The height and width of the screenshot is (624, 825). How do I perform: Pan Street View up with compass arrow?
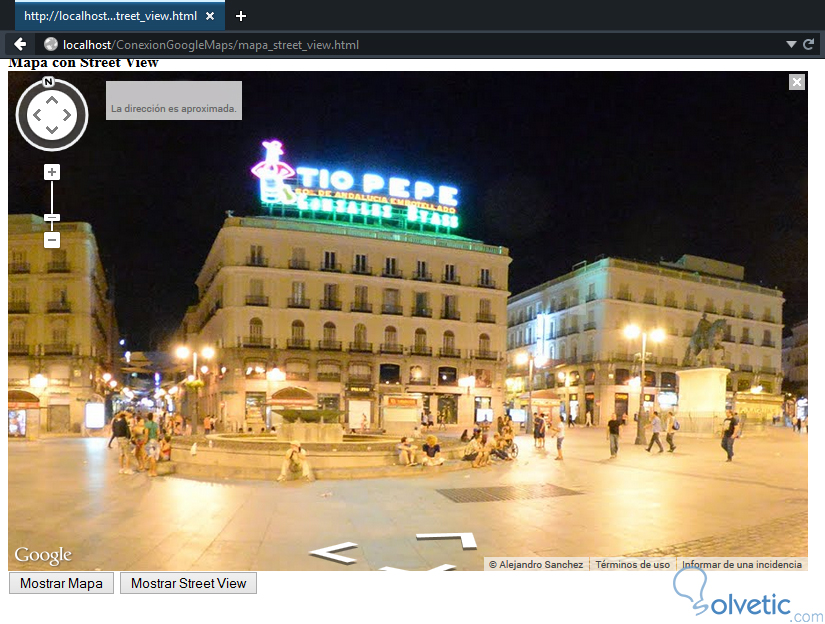click(52, 100)
